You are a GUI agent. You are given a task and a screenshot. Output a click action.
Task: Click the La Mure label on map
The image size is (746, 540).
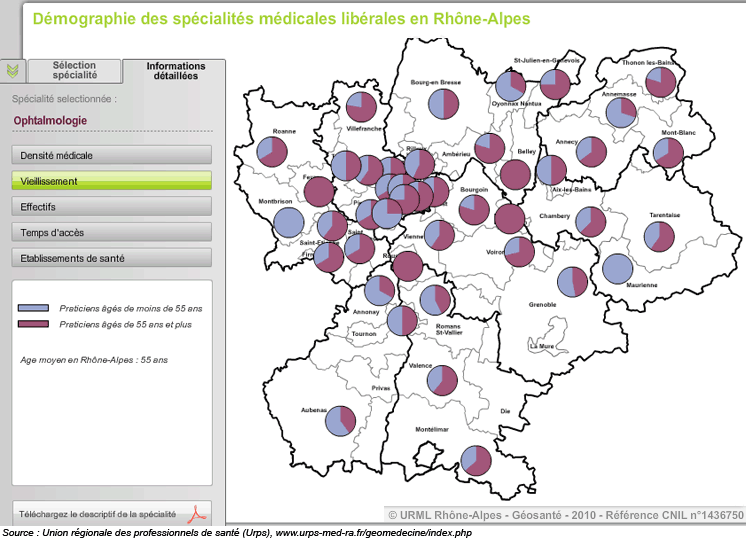point(542,346)
